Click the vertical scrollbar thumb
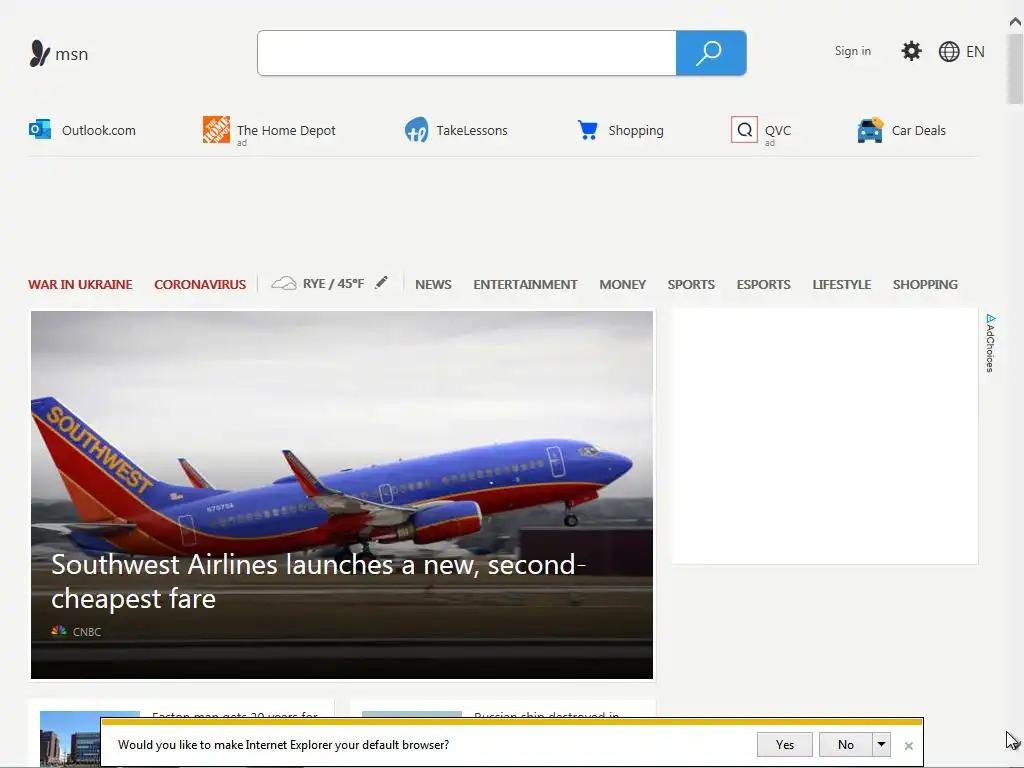The image size is (1024, 768). pyautogui.click(x=1015, y=68)
